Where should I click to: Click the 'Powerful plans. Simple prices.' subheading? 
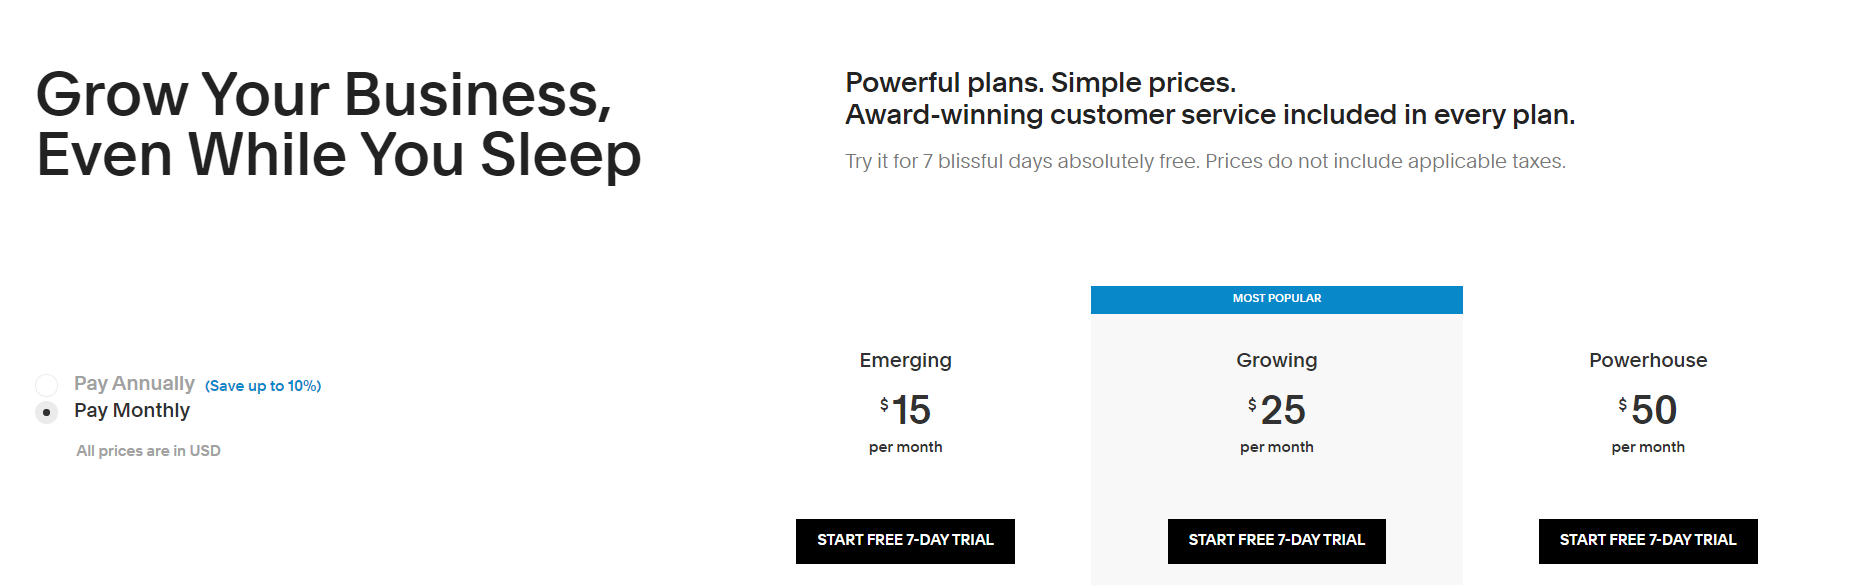[1040, 83]
